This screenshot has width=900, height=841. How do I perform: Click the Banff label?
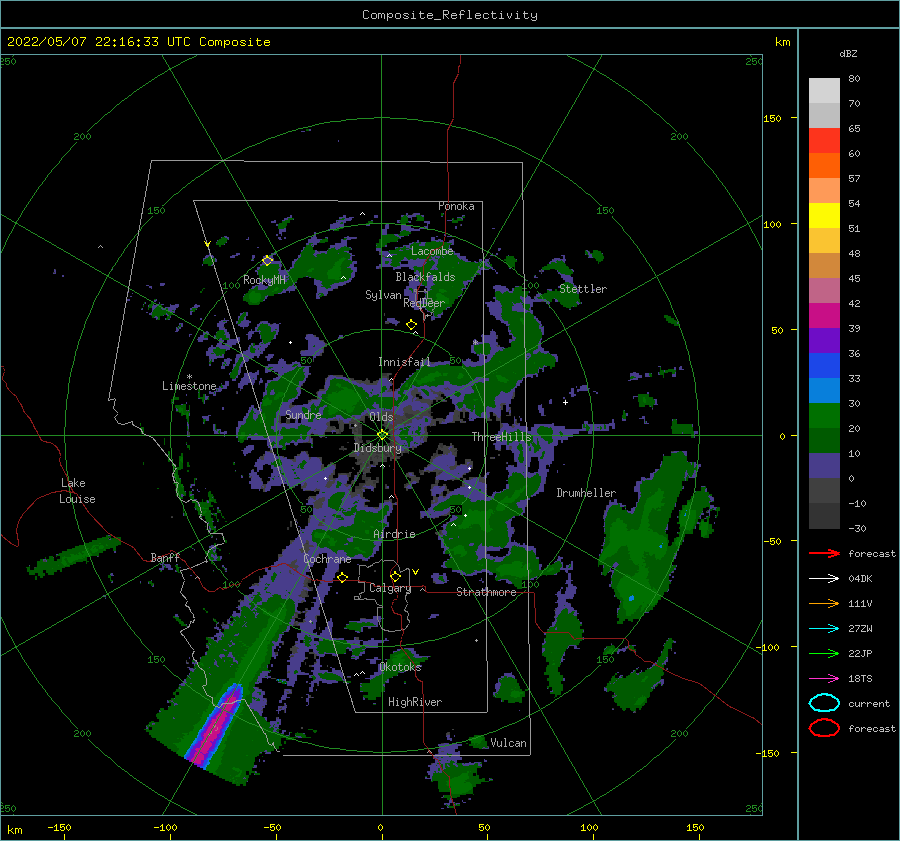165,557
